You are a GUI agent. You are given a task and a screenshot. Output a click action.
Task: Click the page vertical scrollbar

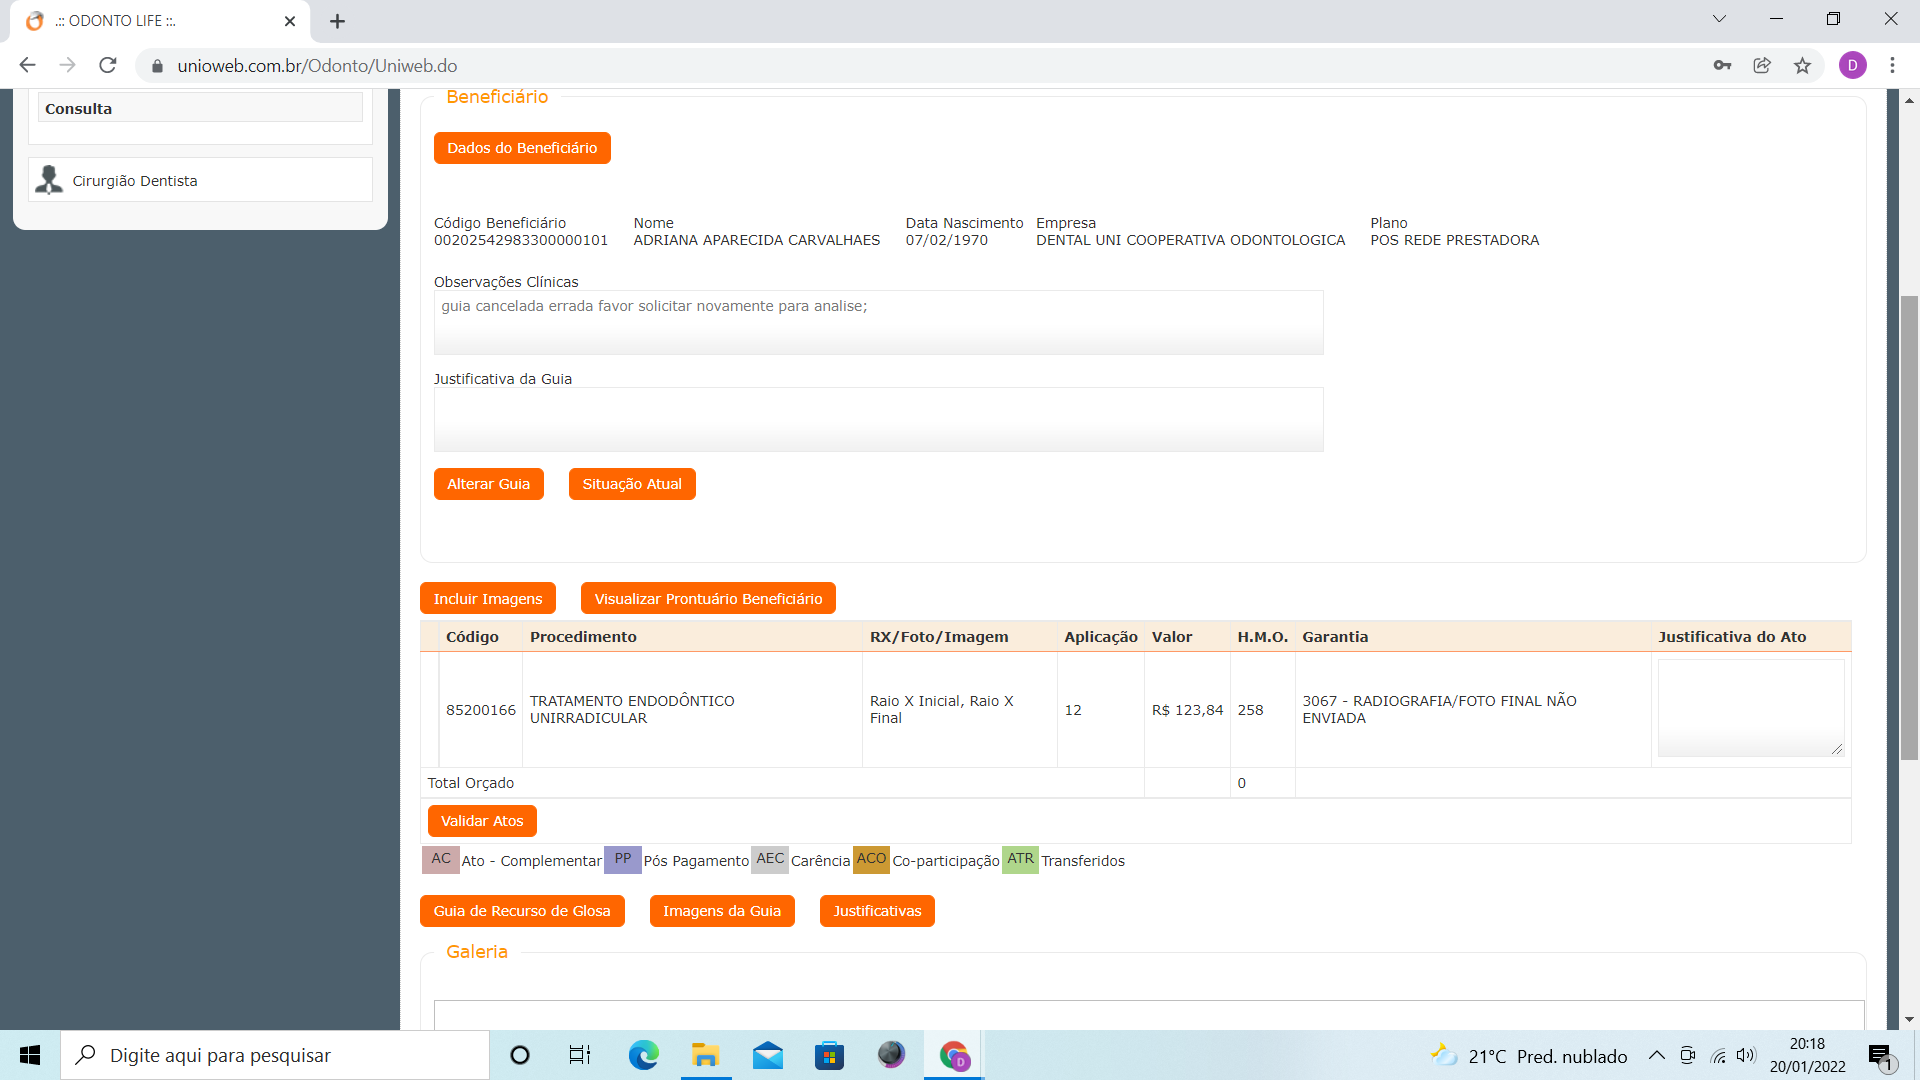[1909, 527]
